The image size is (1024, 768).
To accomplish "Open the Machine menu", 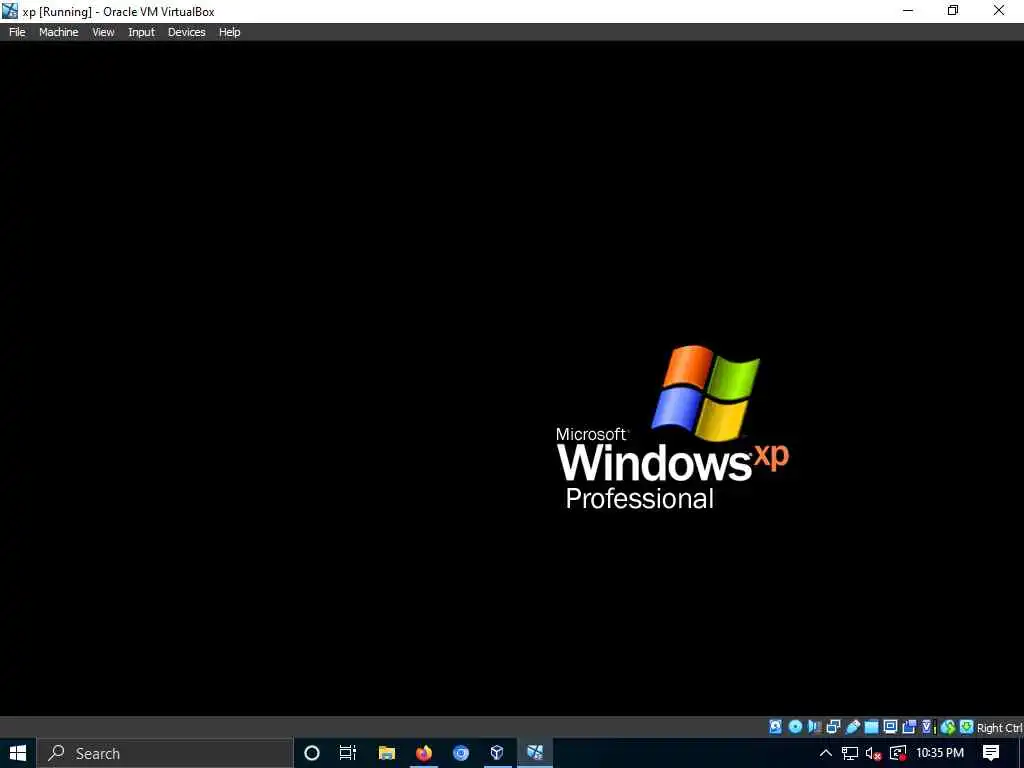I will [58, 32].
